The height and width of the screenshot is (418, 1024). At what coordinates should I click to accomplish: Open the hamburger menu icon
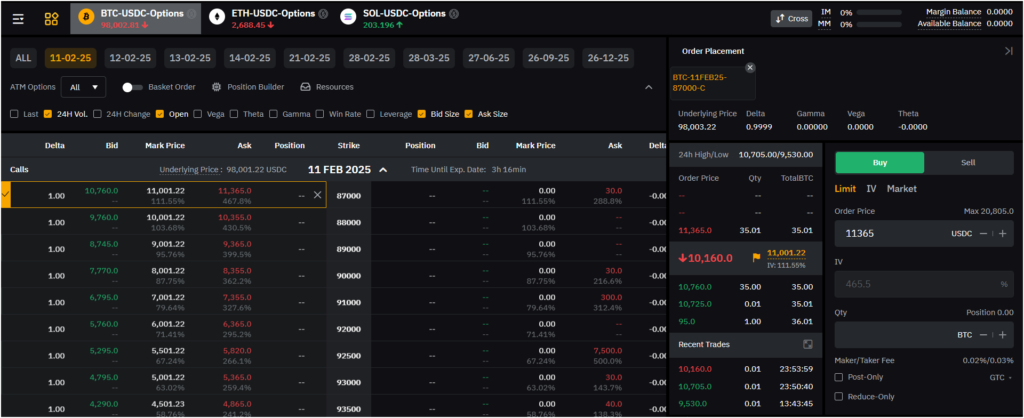[x=18, y=19]
